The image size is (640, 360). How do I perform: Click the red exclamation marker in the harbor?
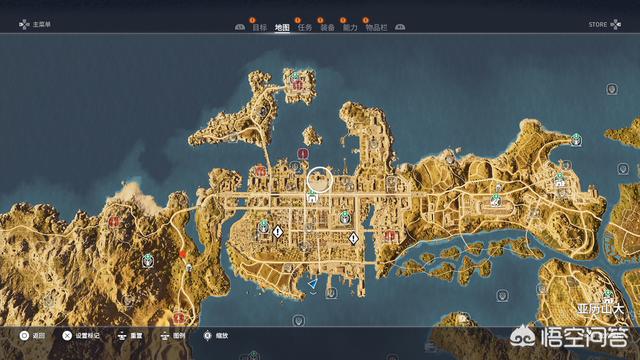pyautogui.click(x=303, y=153)
